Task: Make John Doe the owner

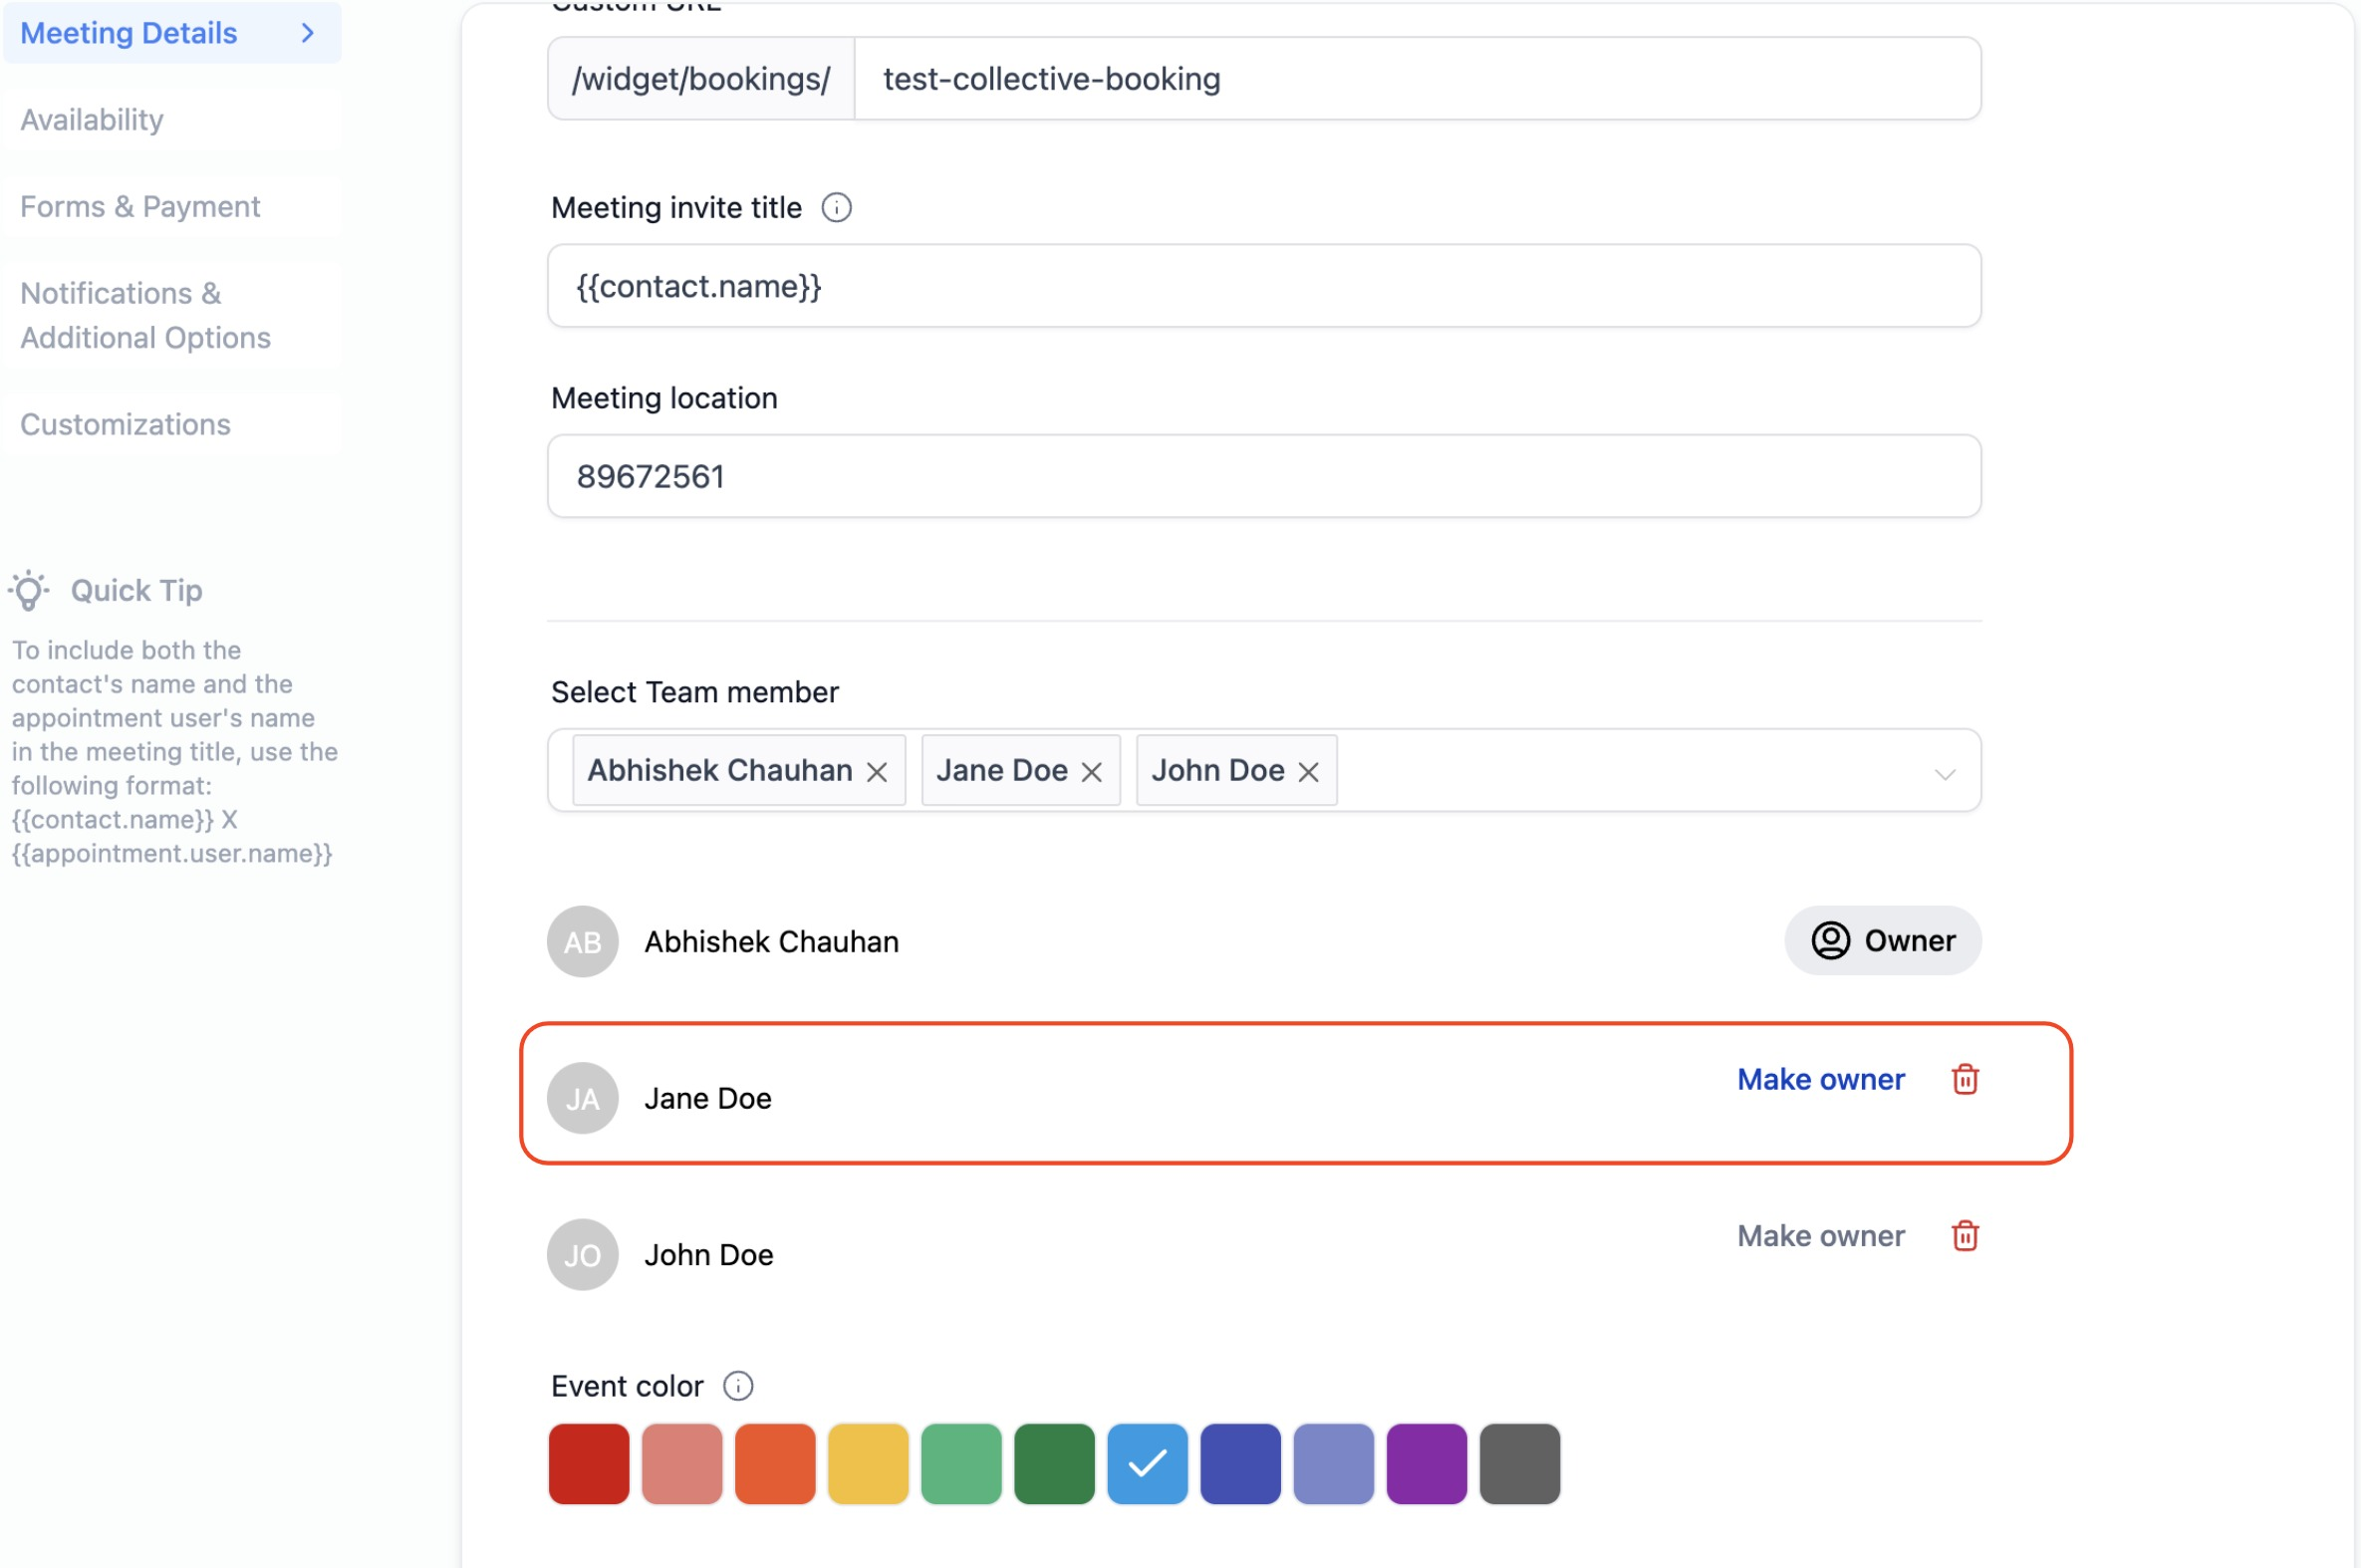Action: [1820, 1236]
